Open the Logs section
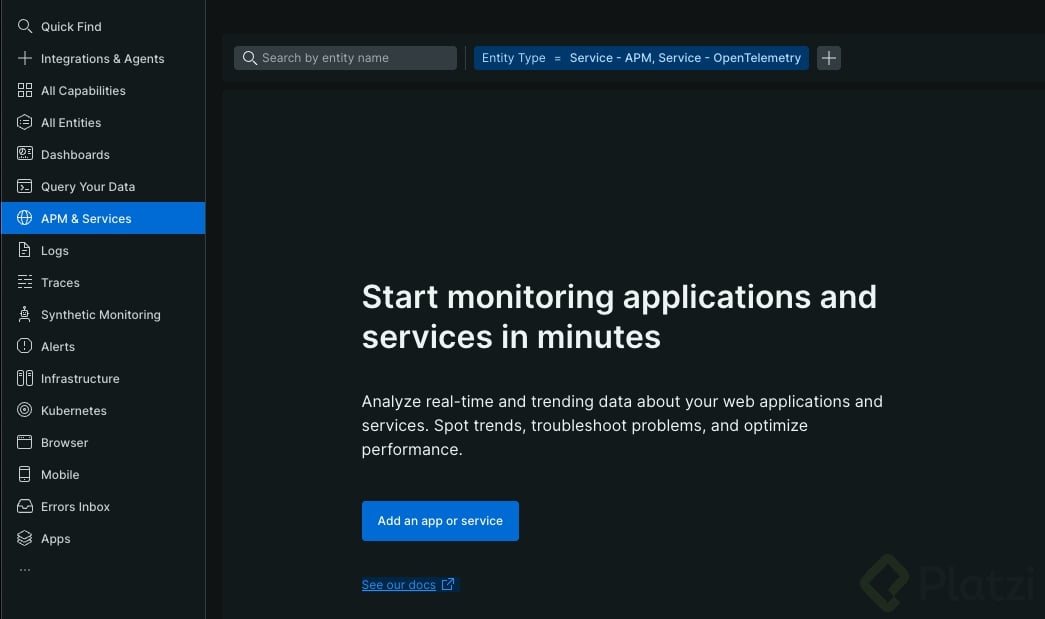 [103, 250]
